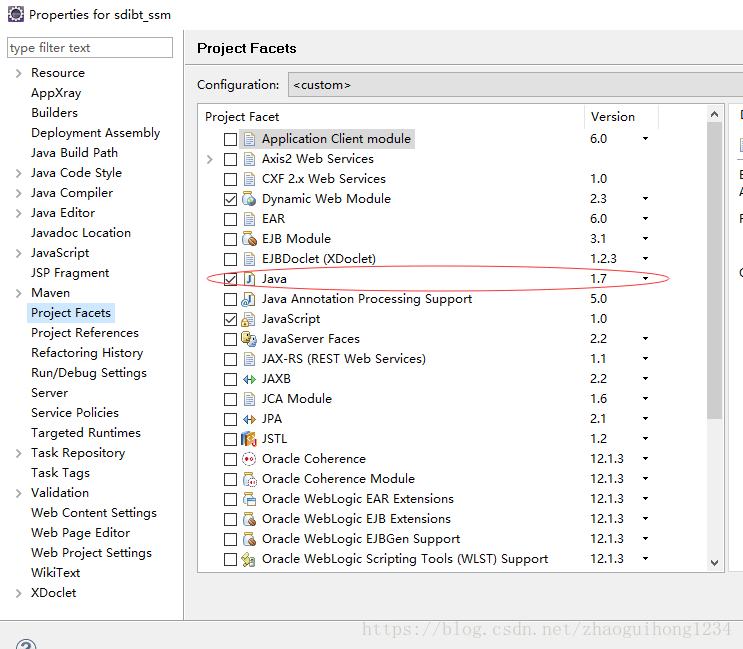Viewport: 743px width, 649px height.
Task: Click the facet list scroll down arrow
Action: pos(715,563)
